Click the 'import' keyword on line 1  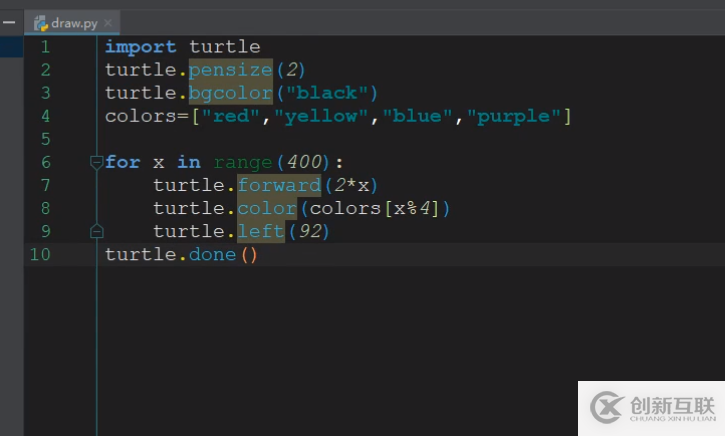coord(141,47)
